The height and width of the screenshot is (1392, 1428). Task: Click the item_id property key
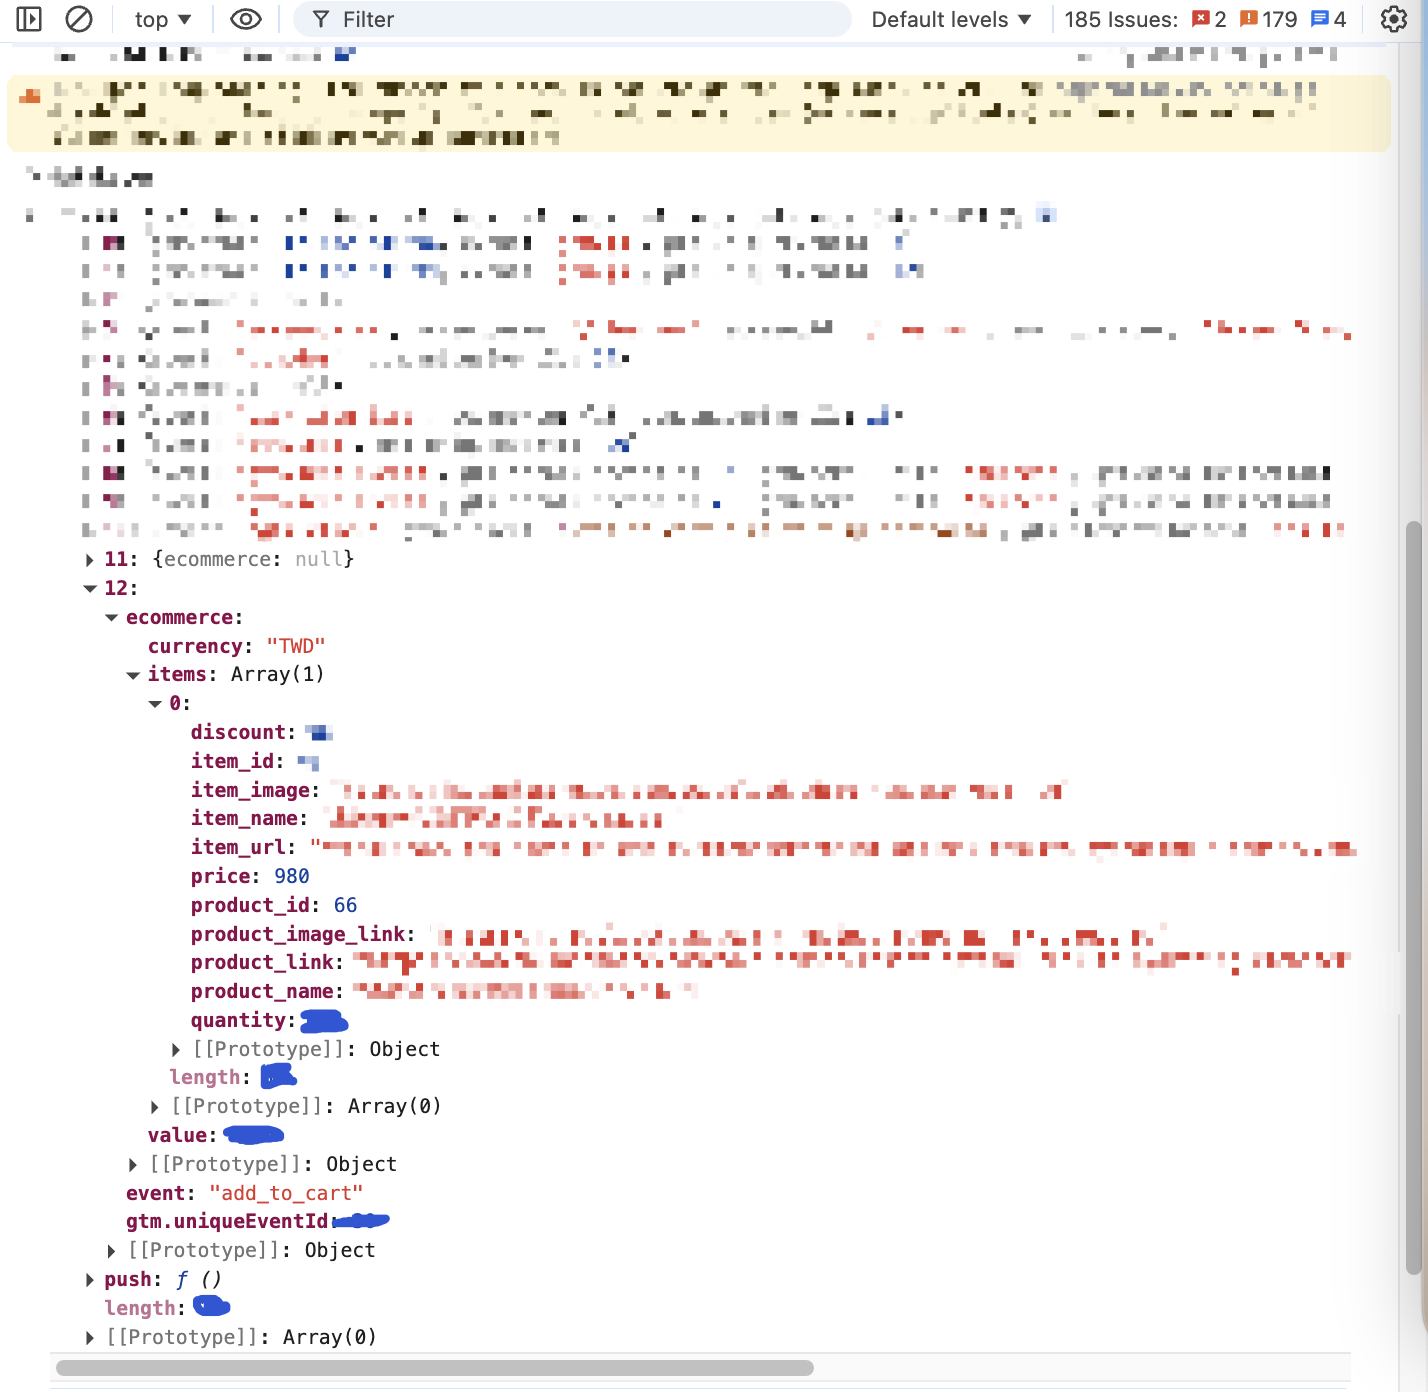pyautogui.click(x=233, y=761)
